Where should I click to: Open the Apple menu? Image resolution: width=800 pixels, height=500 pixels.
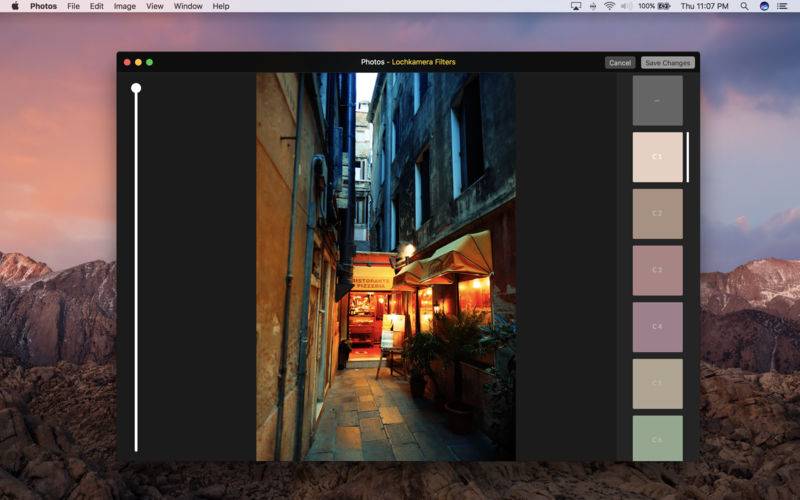[x=15, y=6]
